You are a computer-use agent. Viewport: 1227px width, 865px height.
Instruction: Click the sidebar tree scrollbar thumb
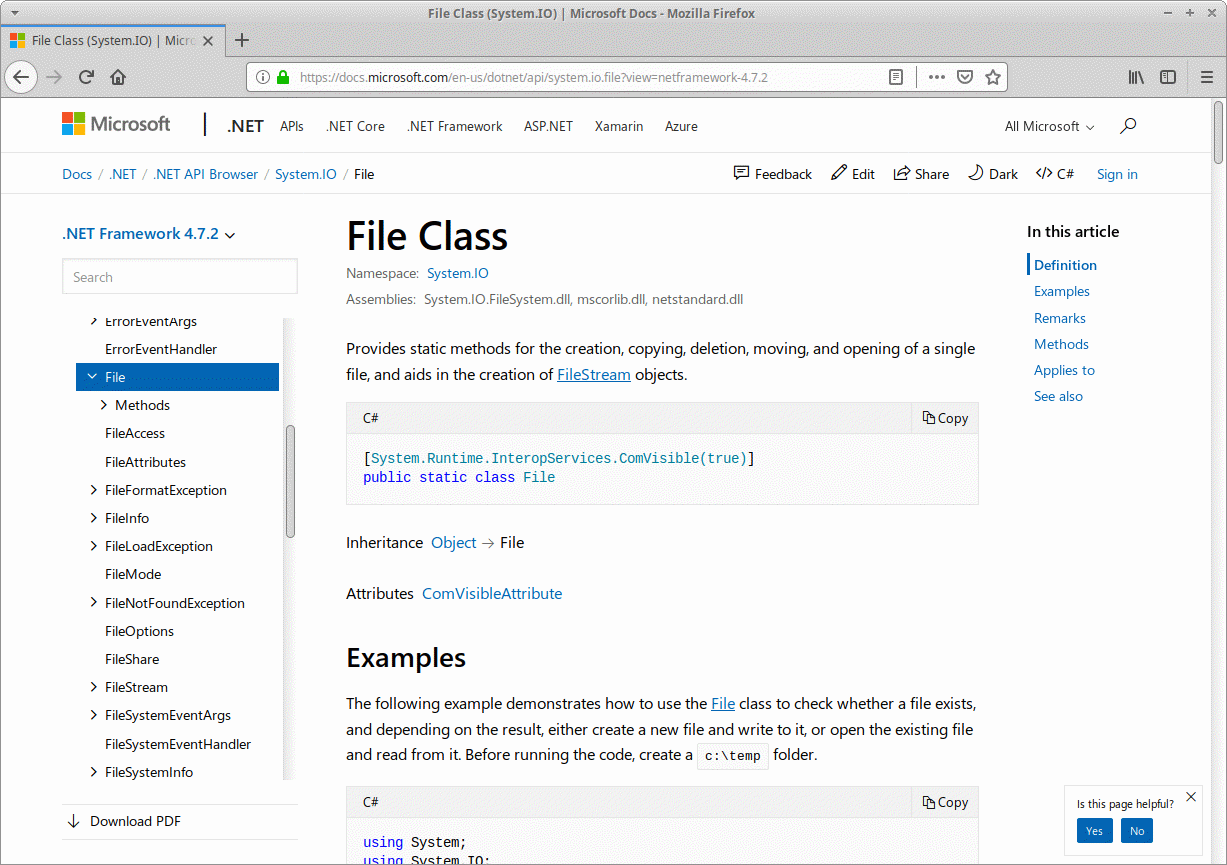[x=290, y=482]
